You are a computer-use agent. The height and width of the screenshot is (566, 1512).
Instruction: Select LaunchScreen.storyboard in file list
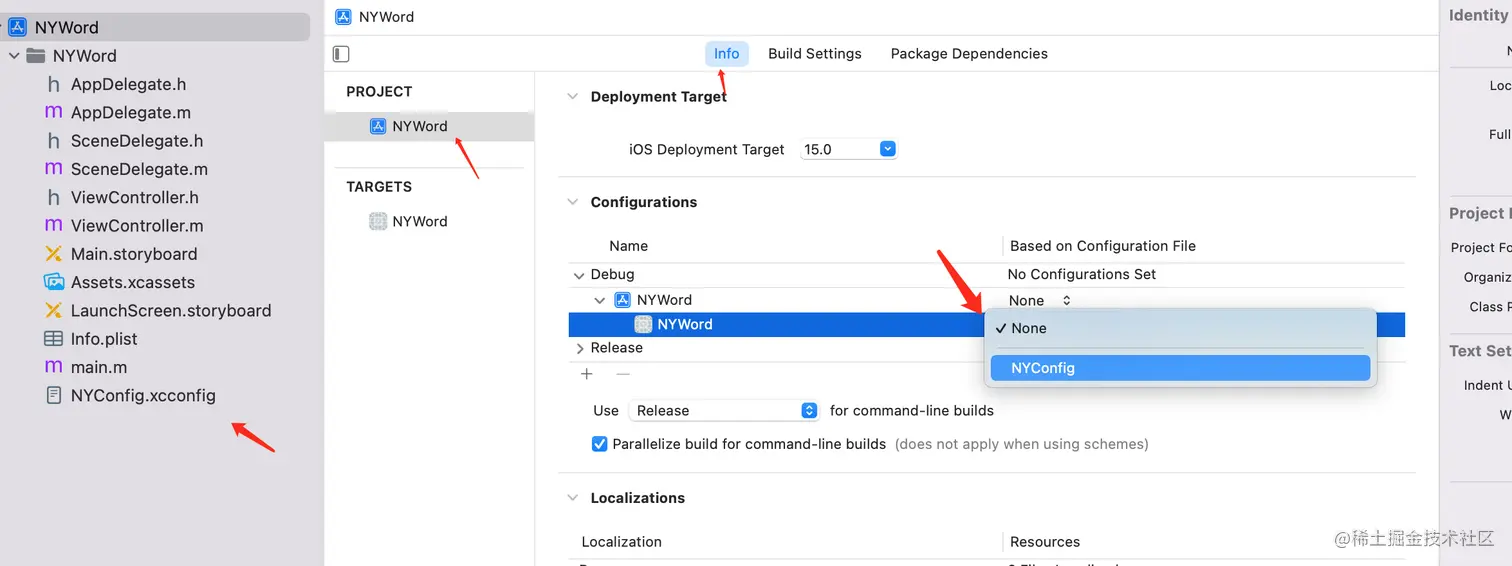[x=171, y=310]
